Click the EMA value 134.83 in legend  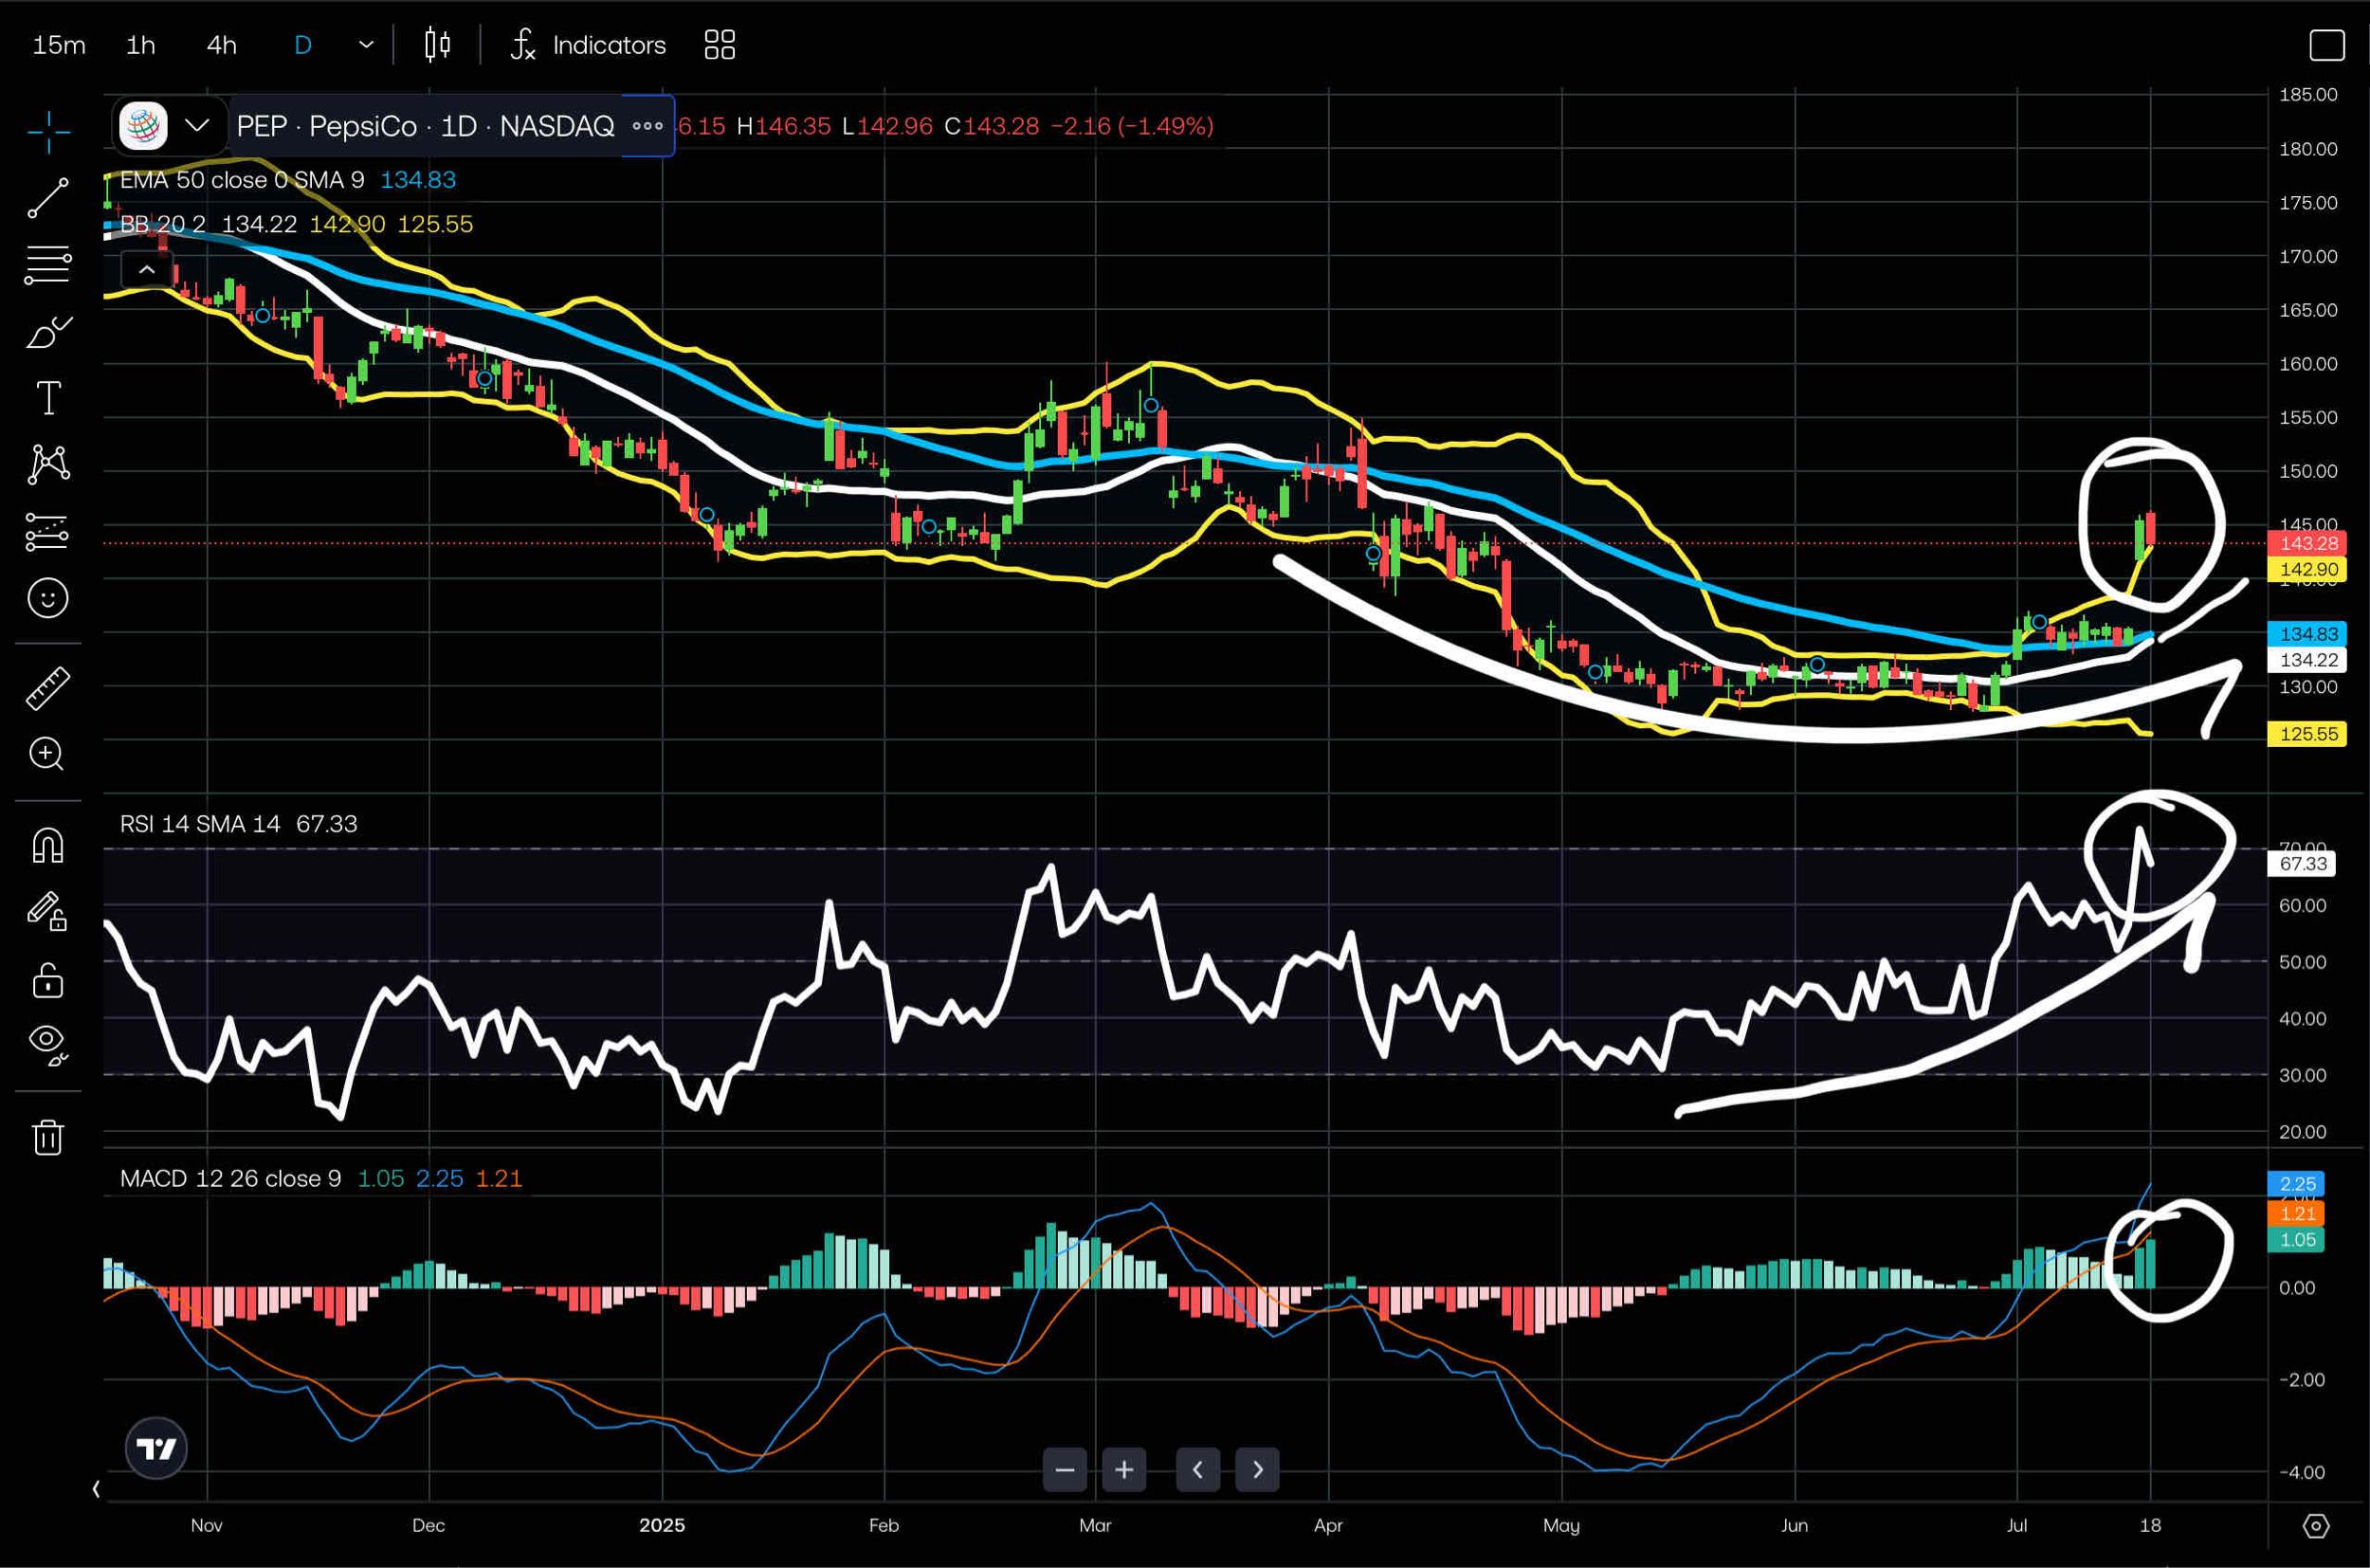click(x=418, y=180)
